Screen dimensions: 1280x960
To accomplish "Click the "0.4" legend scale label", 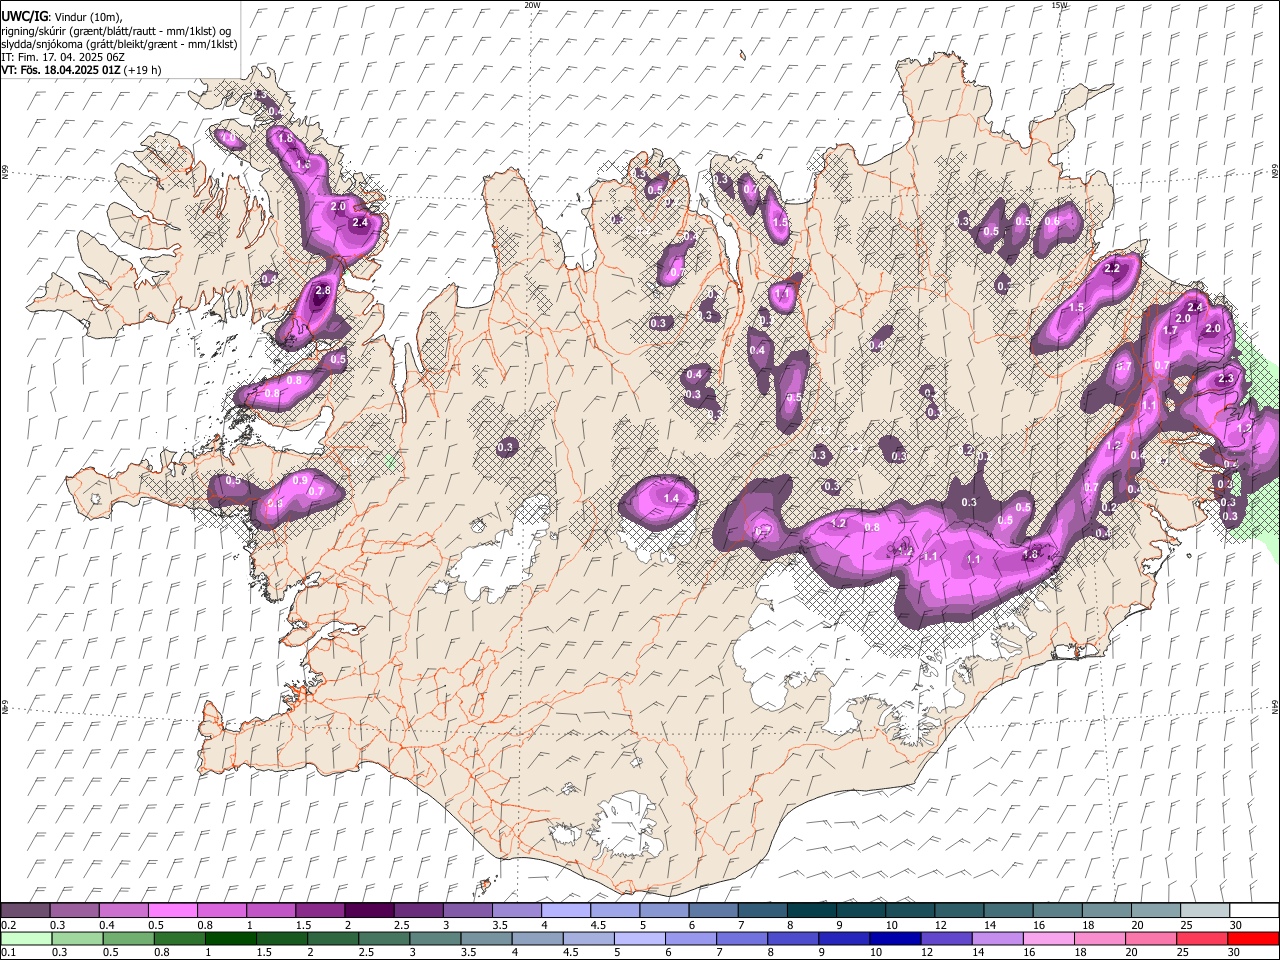I will 107,925.
